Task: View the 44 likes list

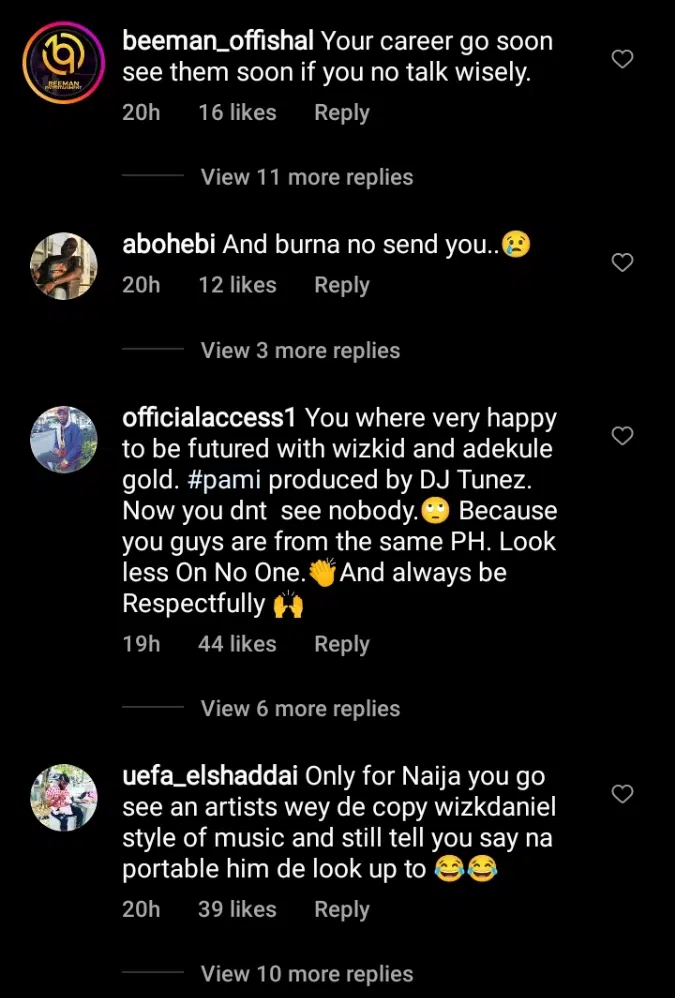Action: [237, 645]
